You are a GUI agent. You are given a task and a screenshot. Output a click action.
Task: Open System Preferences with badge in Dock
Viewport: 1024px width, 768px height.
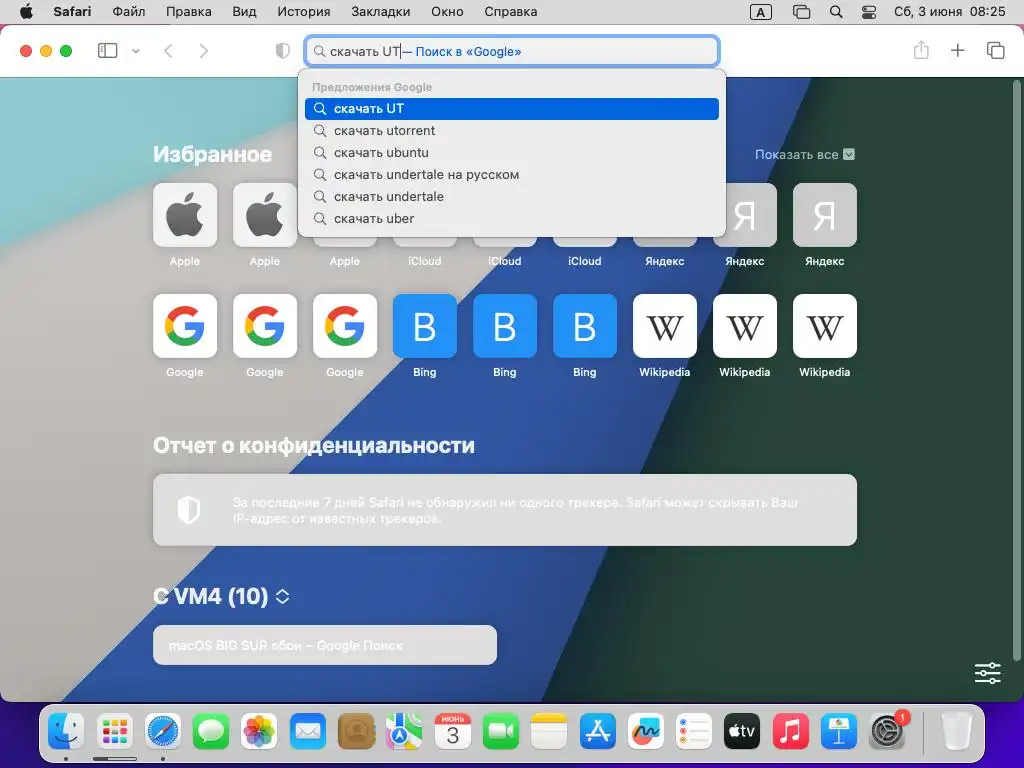(887, 731)
